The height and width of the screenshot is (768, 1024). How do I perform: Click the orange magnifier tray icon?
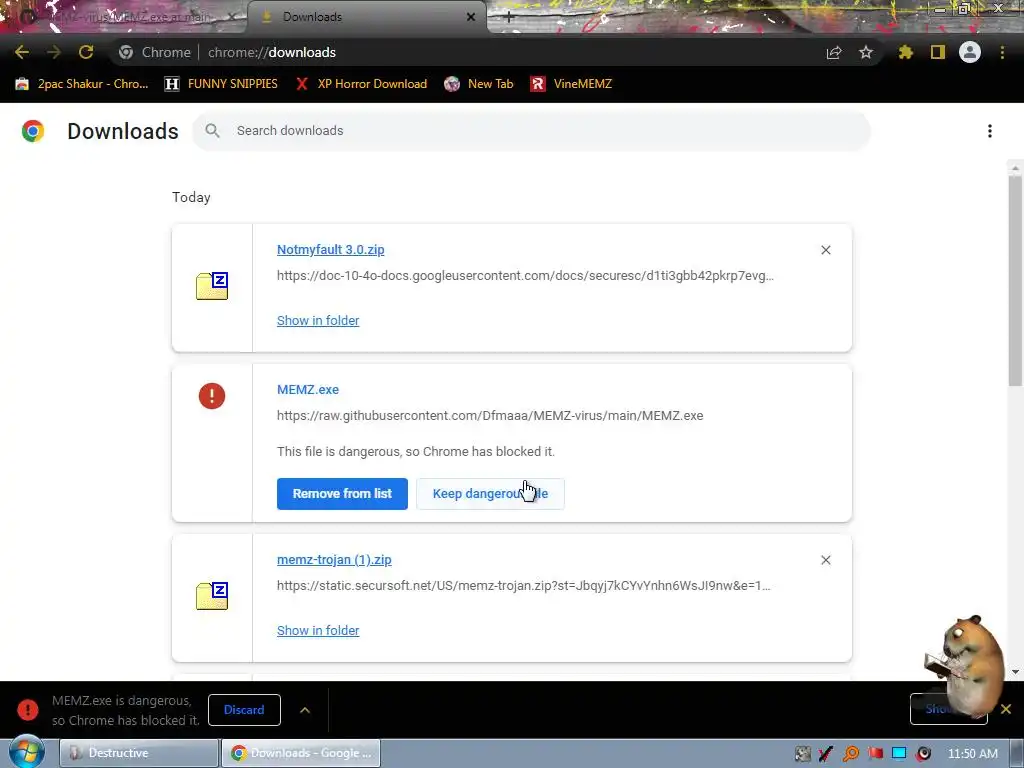(x=851, y=754)
